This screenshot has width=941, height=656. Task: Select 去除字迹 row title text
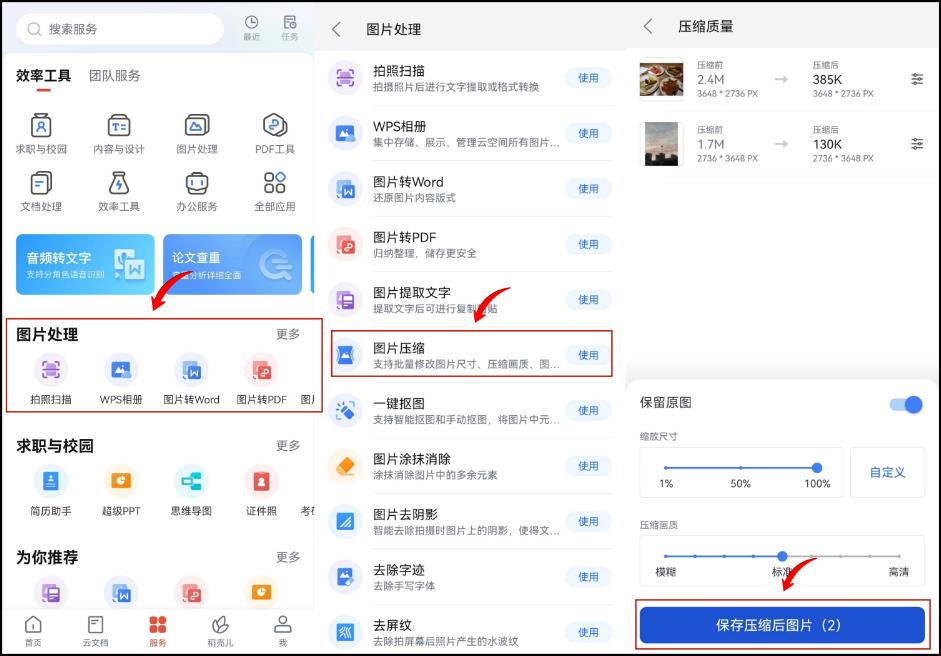398,570
